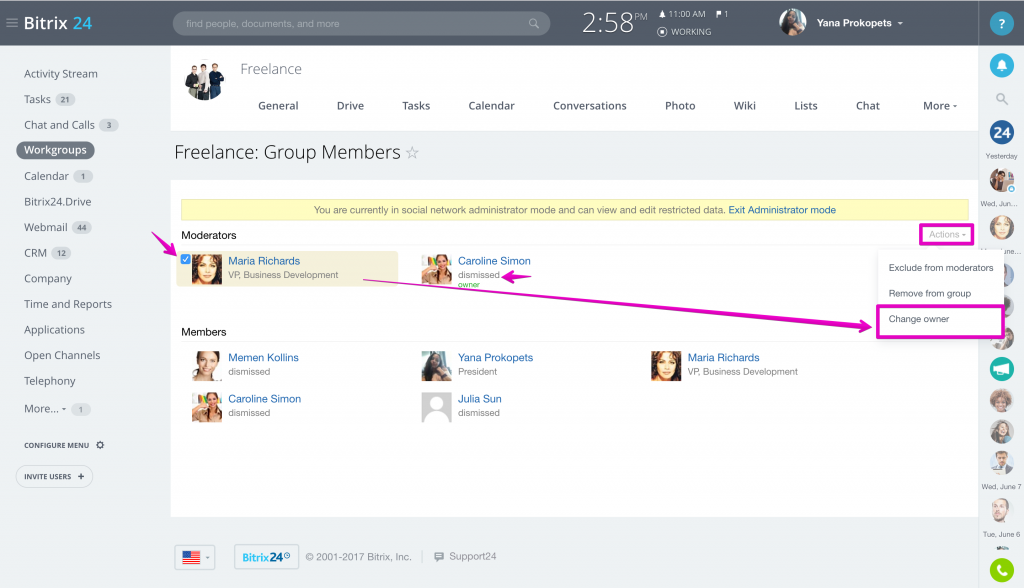
Task: Click the magnifier icon in the header search bar
Action: (534, 24)
